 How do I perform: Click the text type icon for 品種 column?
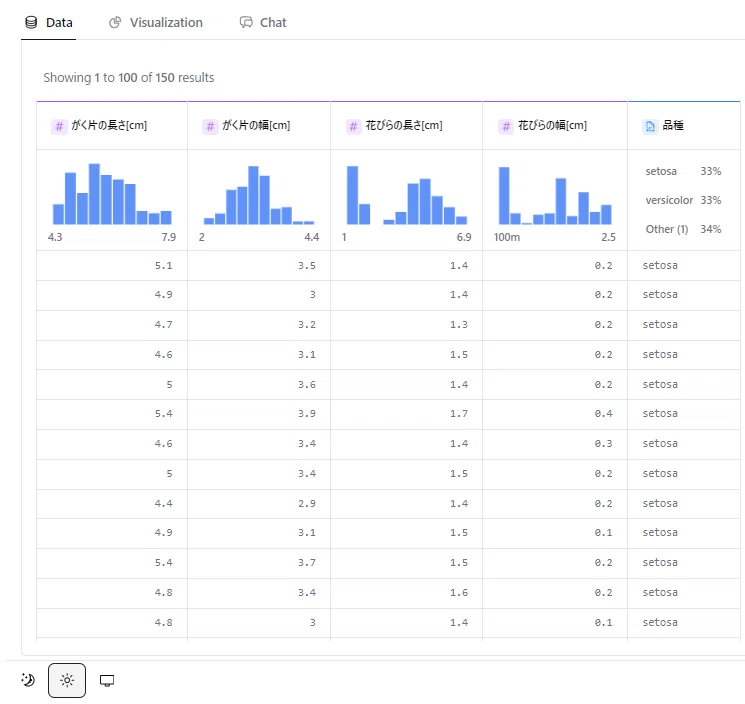650,126
